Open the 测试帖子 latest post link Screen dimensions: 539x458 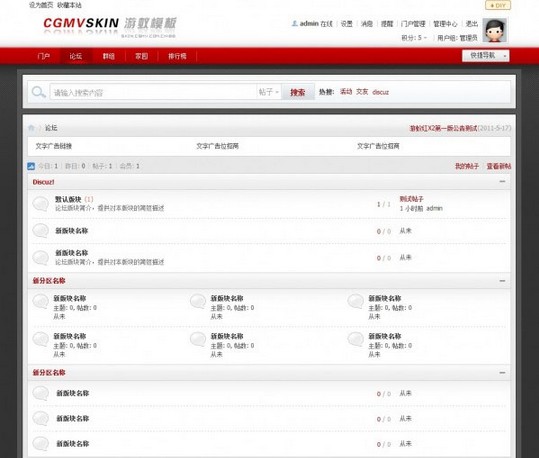click(411, 199)
